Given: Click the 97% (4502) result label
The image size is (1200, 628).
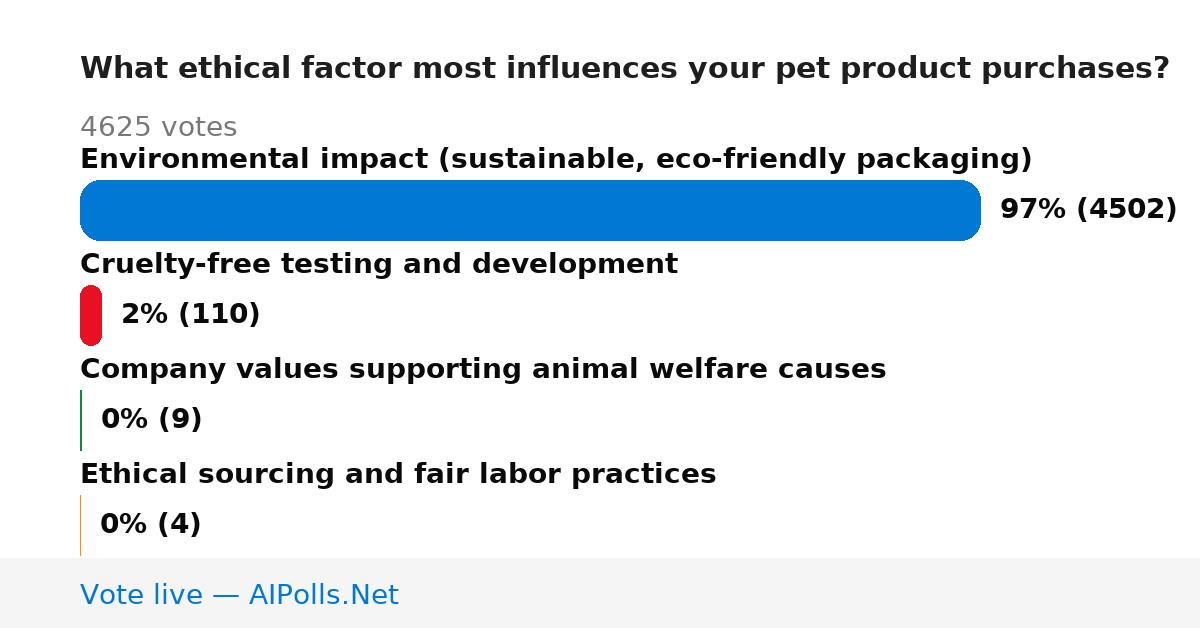Looking at the screenshot, I should coord(1088,210).
